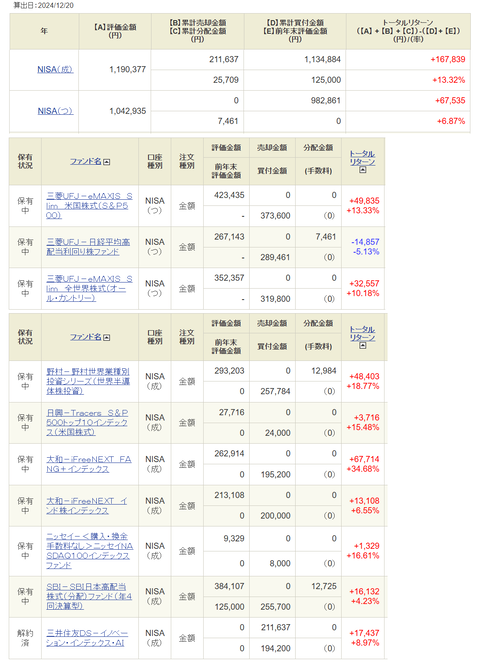
Task: Click the 解約済 status cell
Action: point(25,638)
